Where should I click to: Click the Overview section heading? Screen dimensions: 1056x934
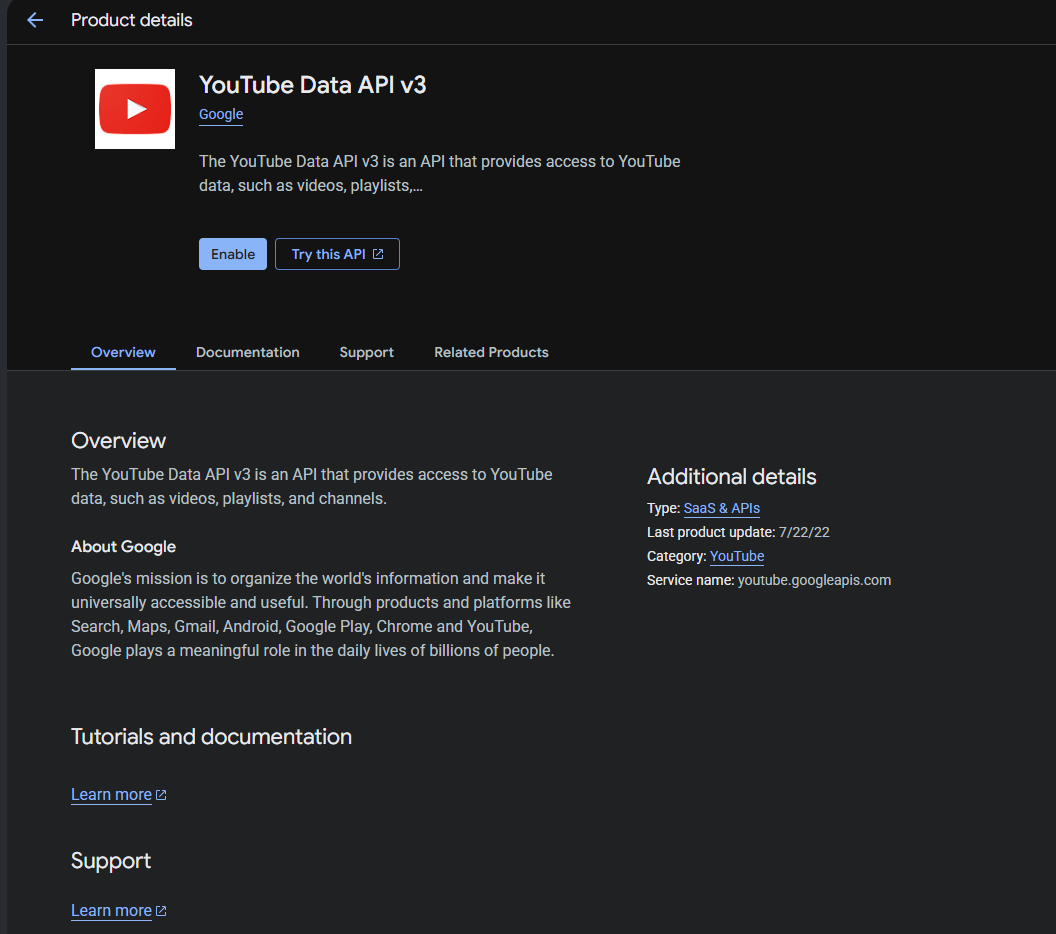[x=119, y=440]
